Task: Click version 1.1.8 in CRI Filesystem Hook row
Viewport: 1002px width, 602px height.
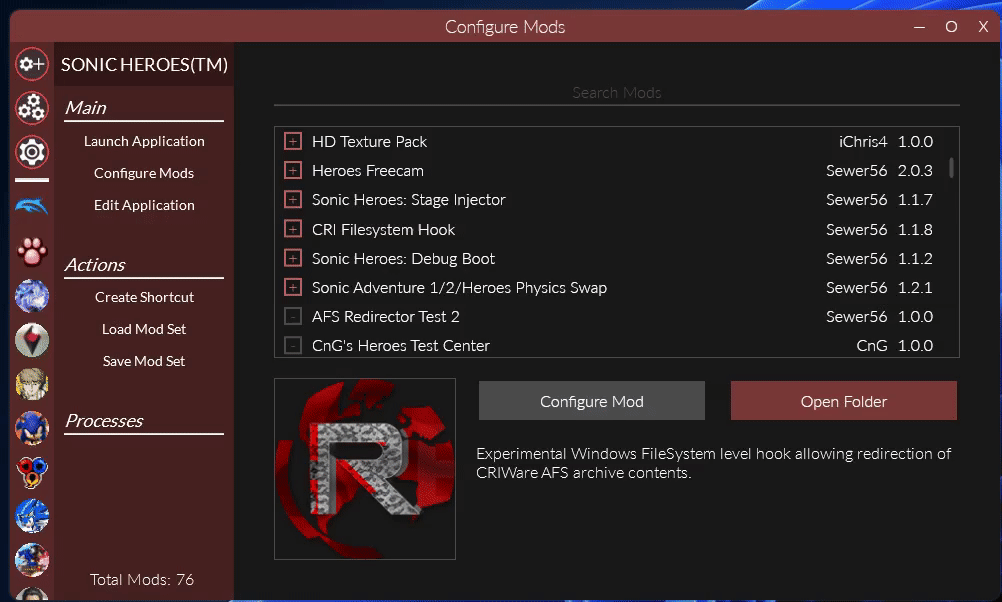Action: [x=915, y=229]
